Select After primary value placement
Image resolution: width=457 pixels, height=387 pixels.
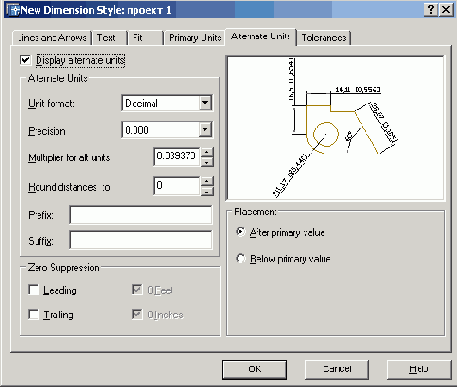[241, 232]
